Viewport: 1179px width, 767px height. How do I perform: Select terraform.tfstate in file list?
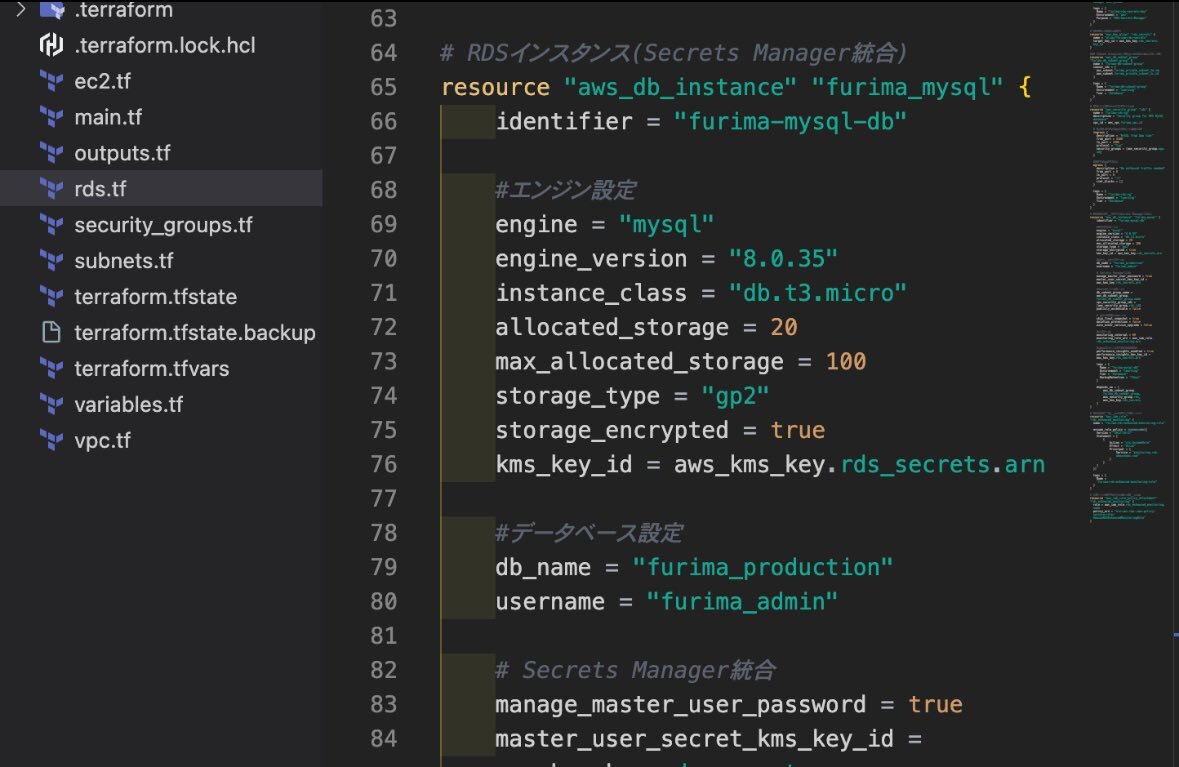(x=155, y=297)
